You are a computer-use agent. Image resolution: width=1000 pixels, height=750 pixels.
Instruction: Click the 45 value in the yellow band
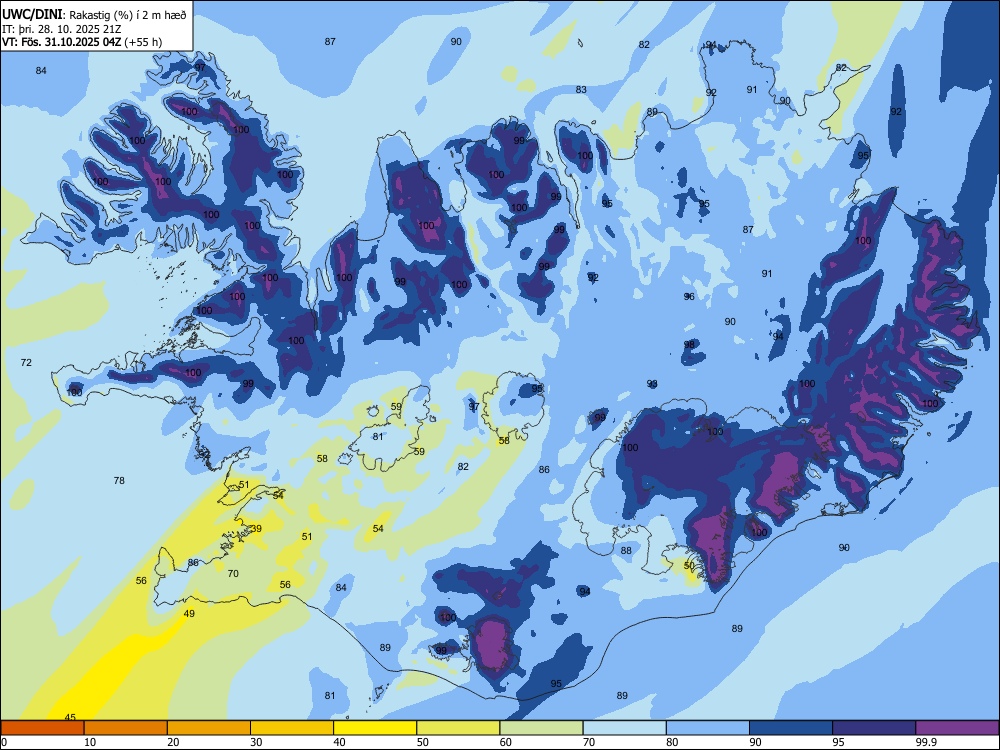[x=70, y=717]
